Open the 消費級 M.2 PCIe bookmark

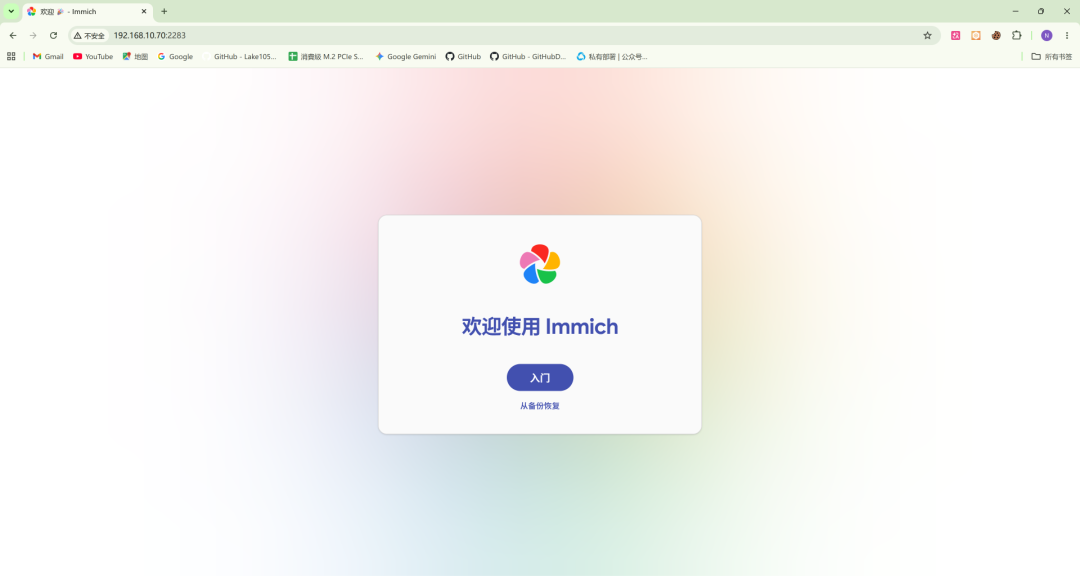click(326, 56)
